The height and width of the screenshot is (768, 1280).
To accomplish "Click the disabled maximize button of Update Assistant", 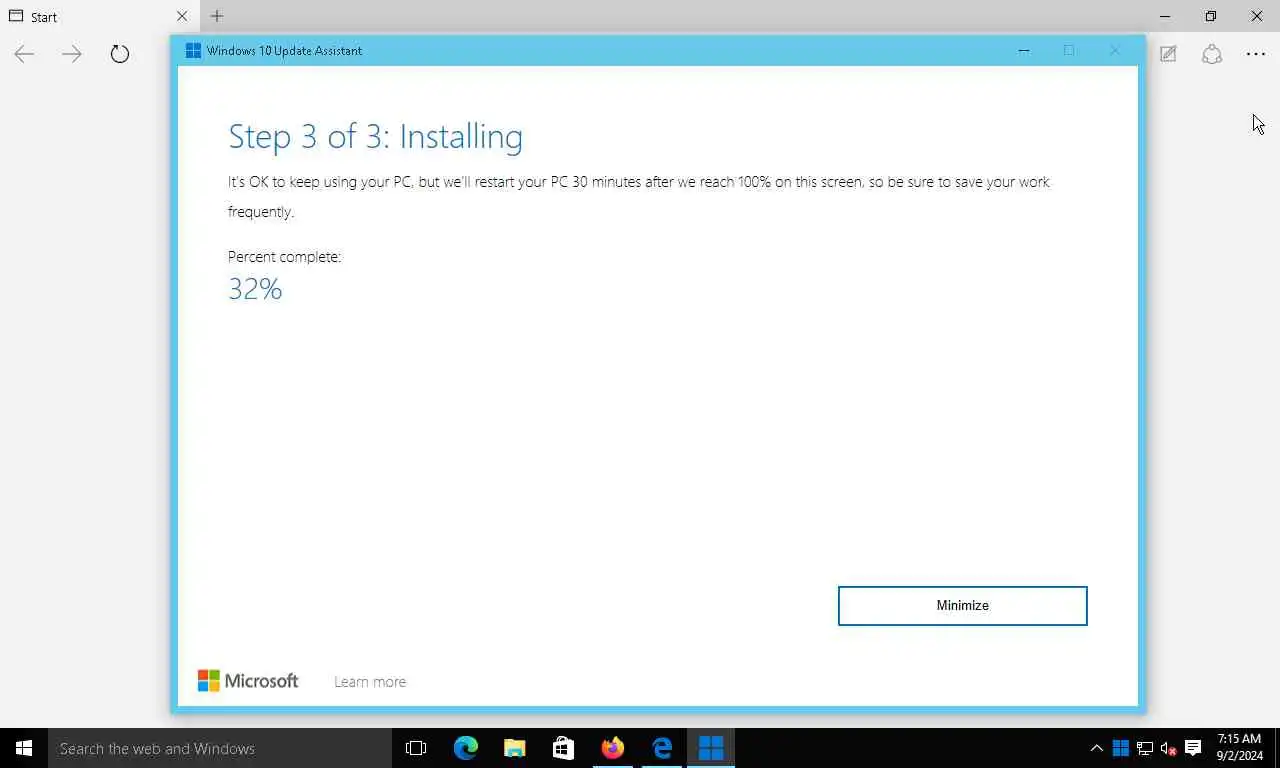I will 1069,51.
